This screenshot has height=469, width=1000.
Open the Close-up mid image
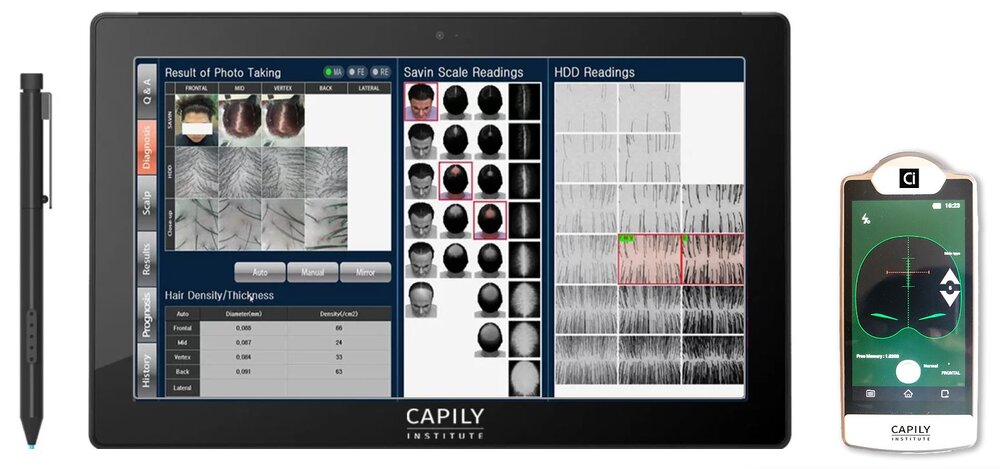point(240,224)
